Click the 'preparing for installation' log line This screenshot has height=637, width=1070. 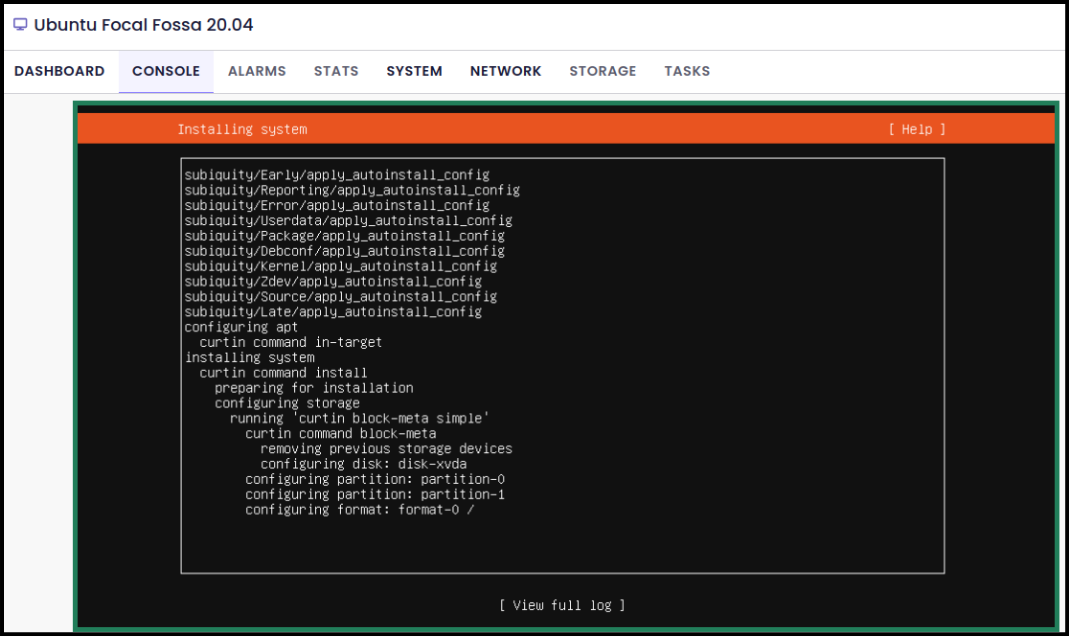coord(314,388)
